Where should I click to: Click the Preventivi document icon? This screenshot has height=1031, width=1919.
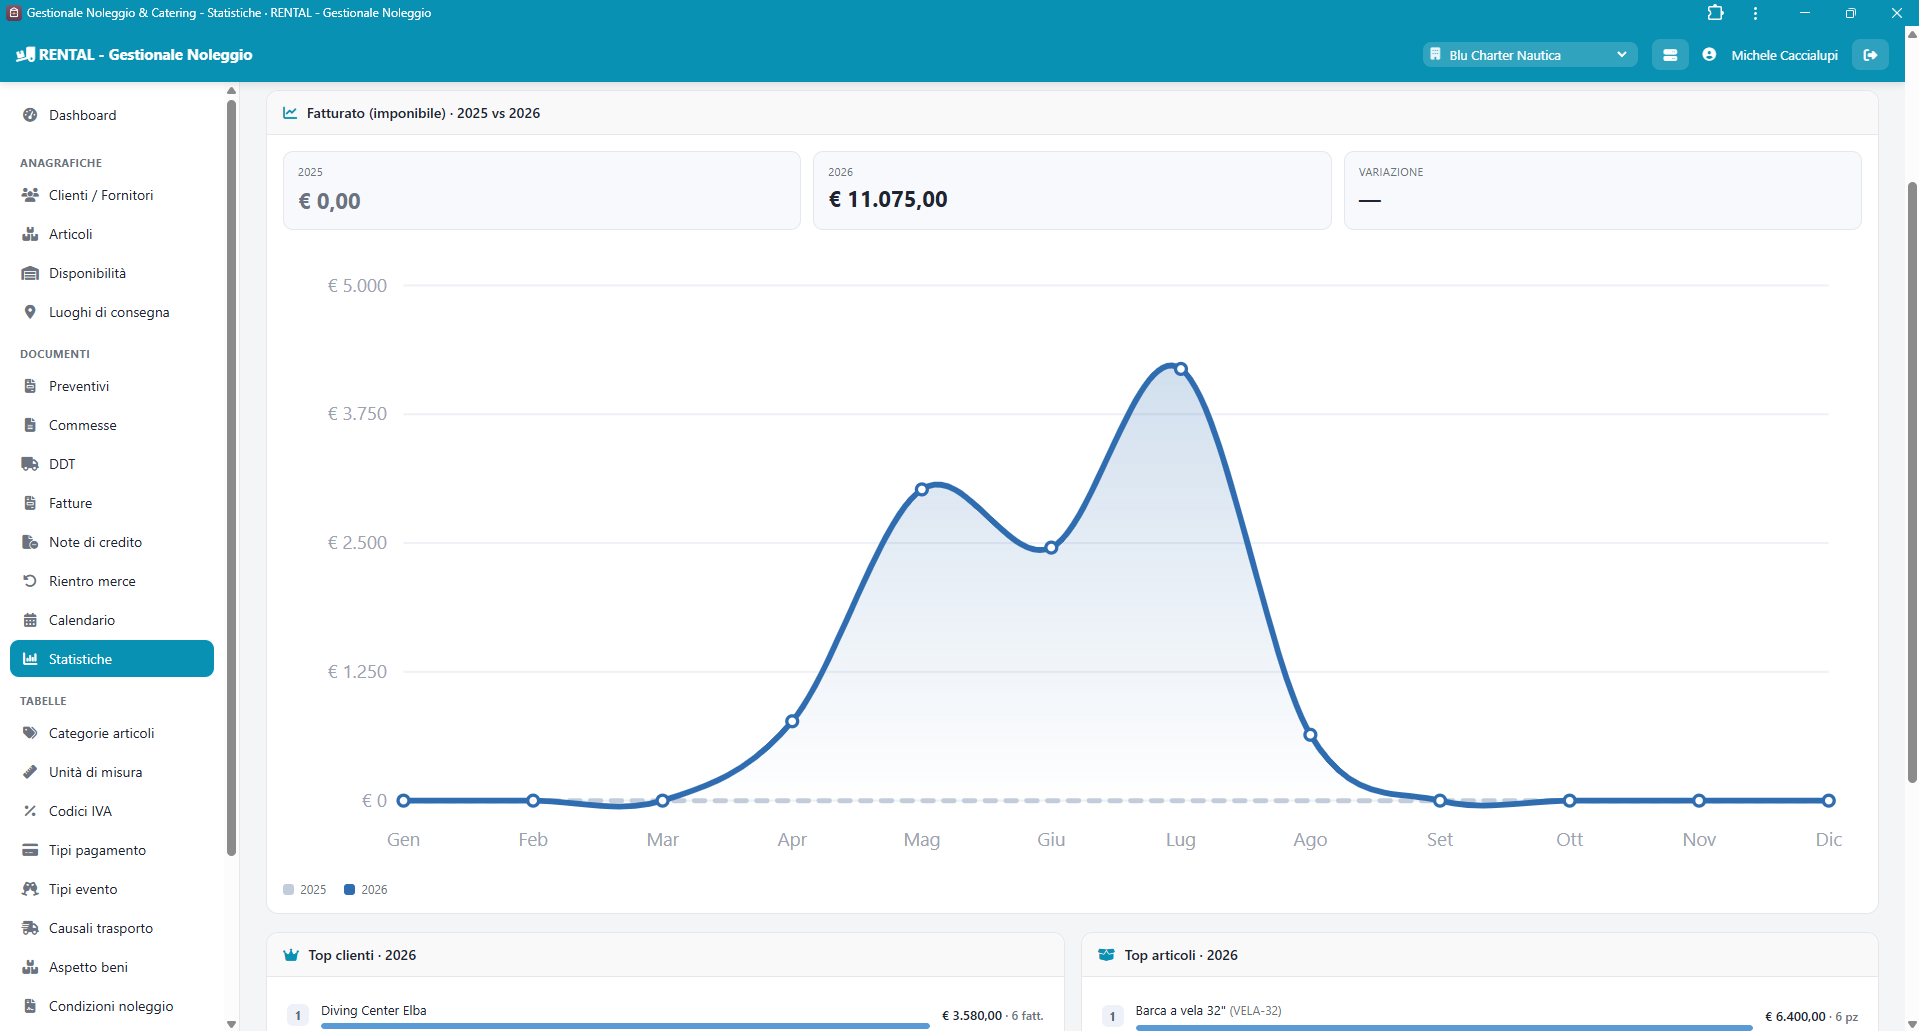click(x=30, y=386)
